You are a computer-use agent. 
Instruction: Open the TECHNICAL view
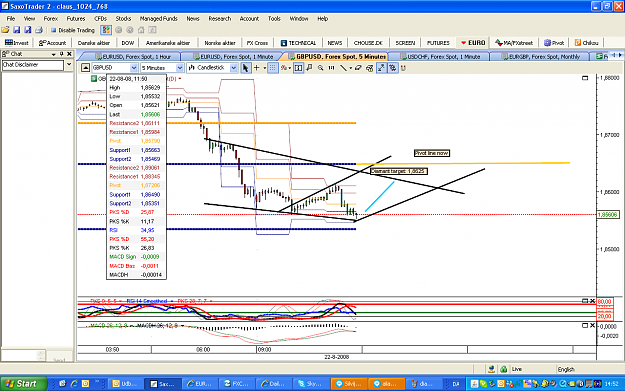tap(298, 43)
